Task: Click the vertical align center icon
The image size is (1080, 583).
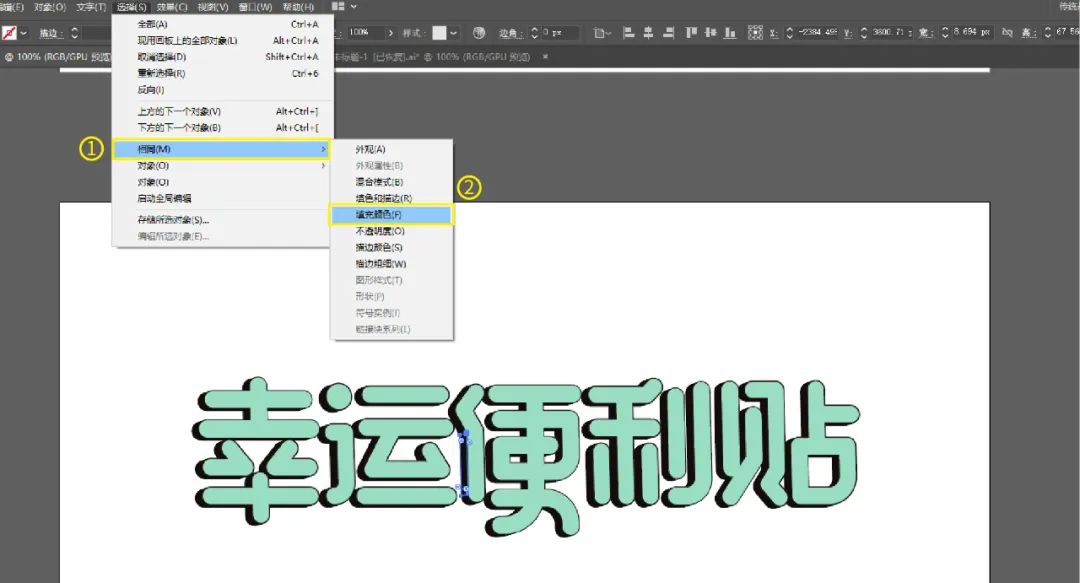Action: (711, 32)
